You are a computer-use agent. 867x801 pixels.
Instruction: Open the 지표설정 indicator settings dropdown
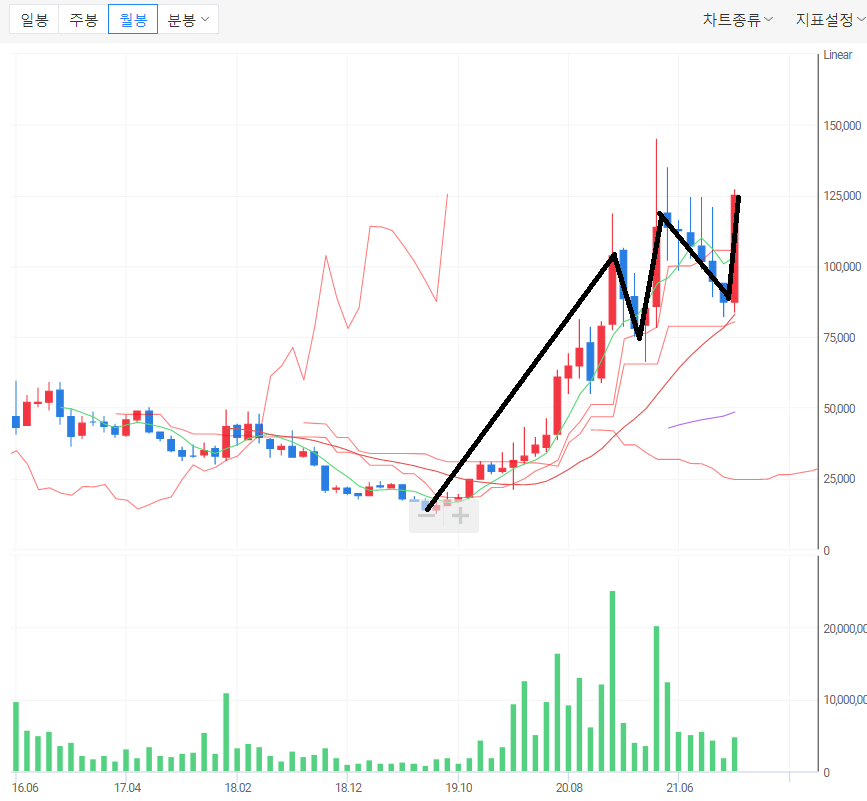pyautogui.click(x=830, y=20)
